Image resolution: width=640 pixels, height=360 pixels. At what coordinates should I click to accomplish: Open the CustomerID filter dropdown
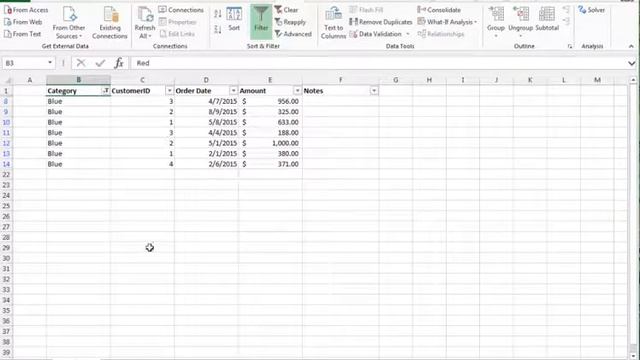coord(169,91)
